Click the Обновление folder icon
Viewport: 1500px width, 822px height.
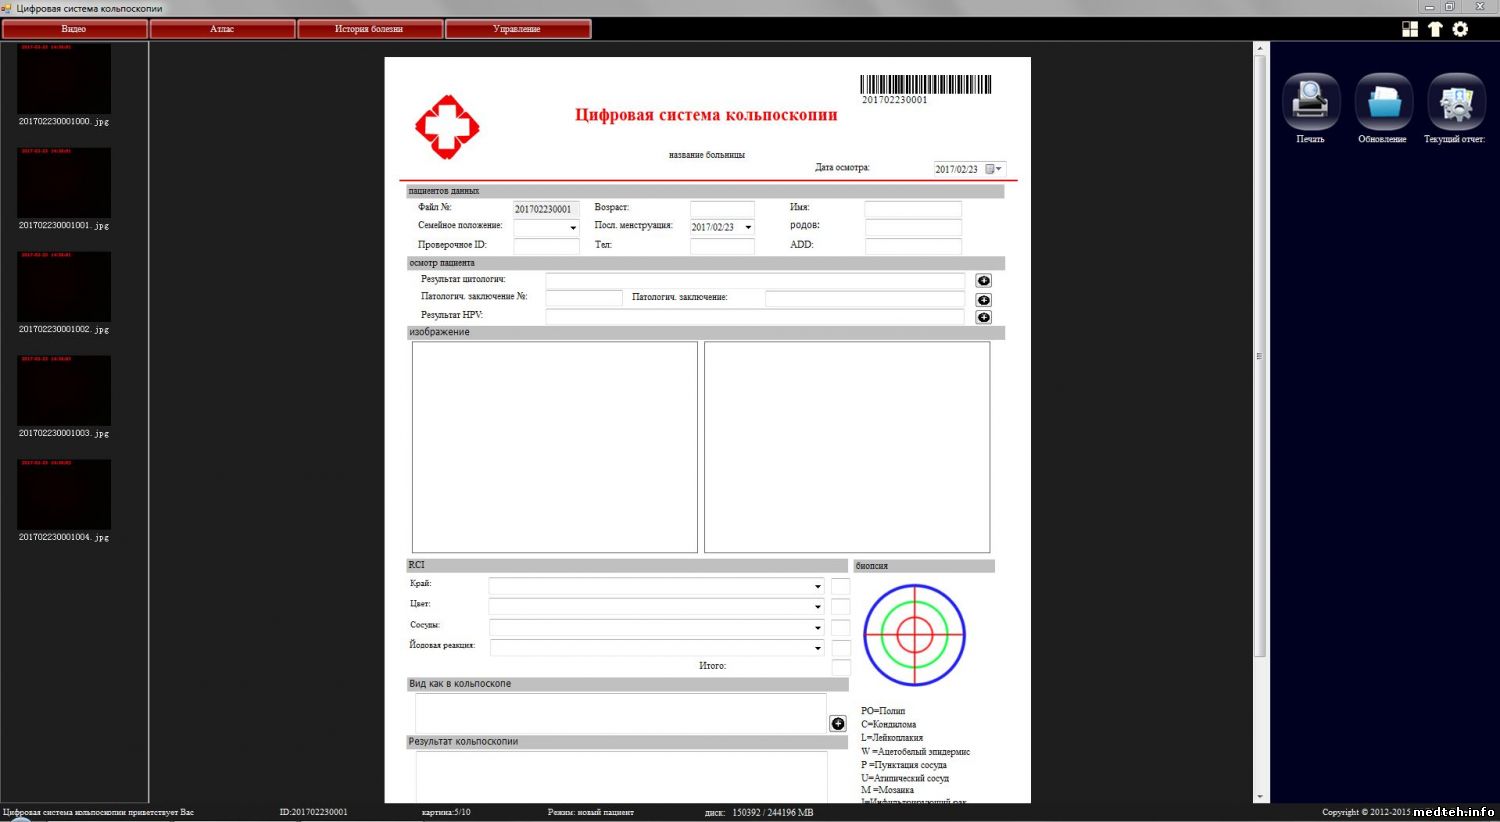1383,102
